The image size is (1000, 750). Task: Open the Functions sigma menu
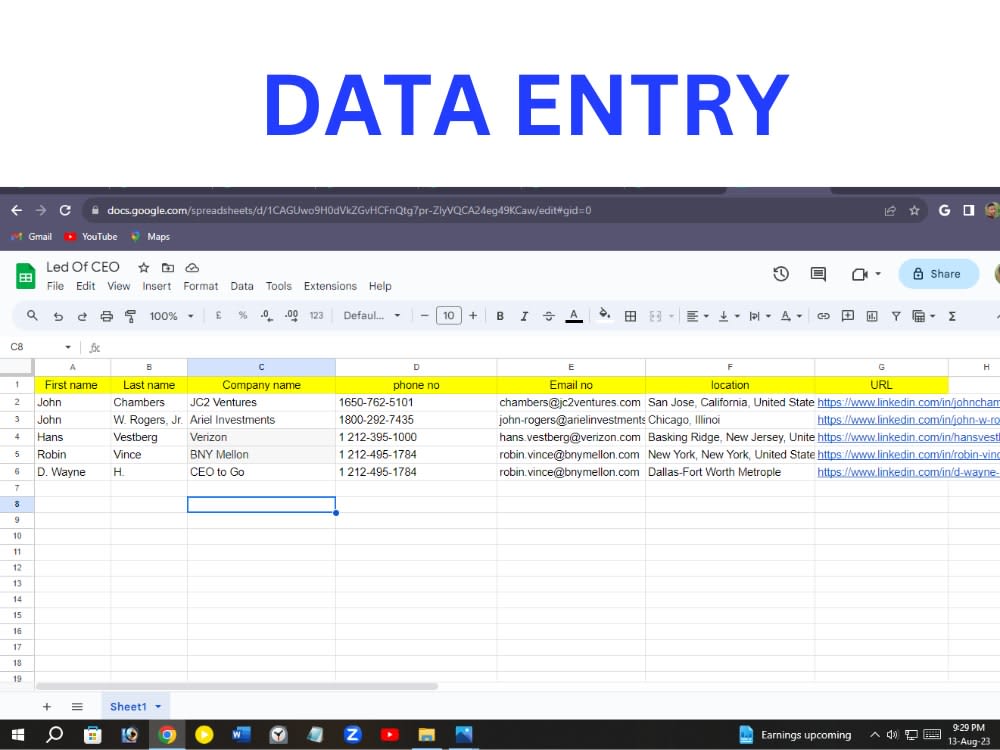point(952,316)
